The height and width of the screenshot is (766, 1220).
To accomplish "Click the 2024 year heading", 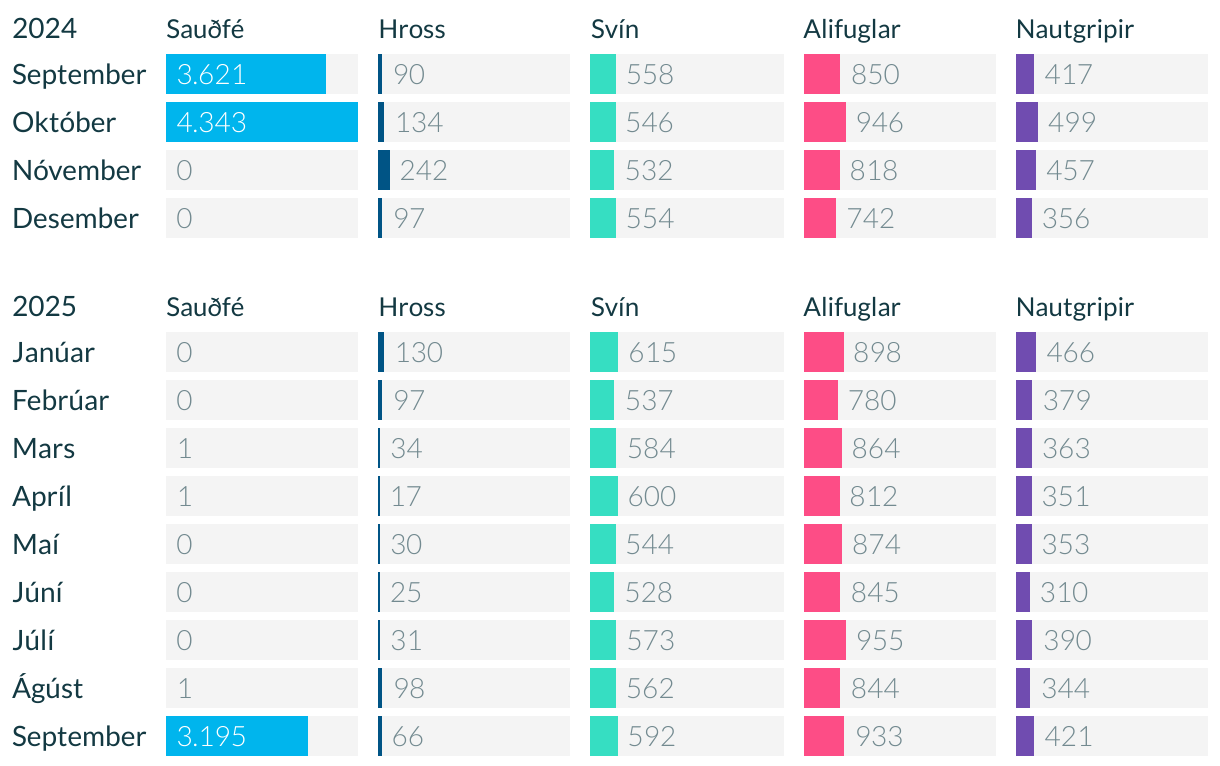I will coord(45,29).
